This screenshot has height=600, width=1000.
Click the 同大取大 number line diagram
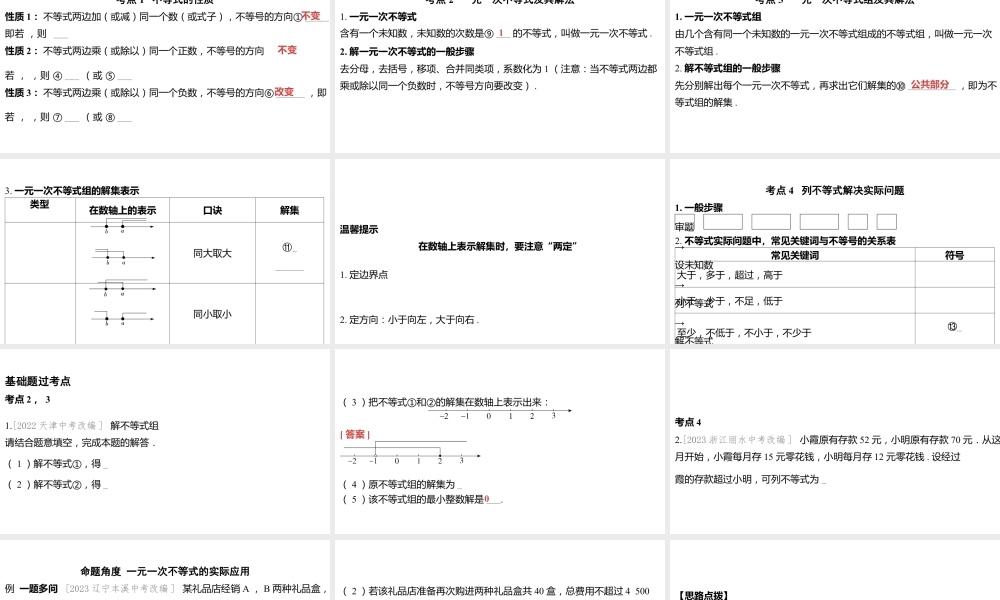(x=122, y=250)
